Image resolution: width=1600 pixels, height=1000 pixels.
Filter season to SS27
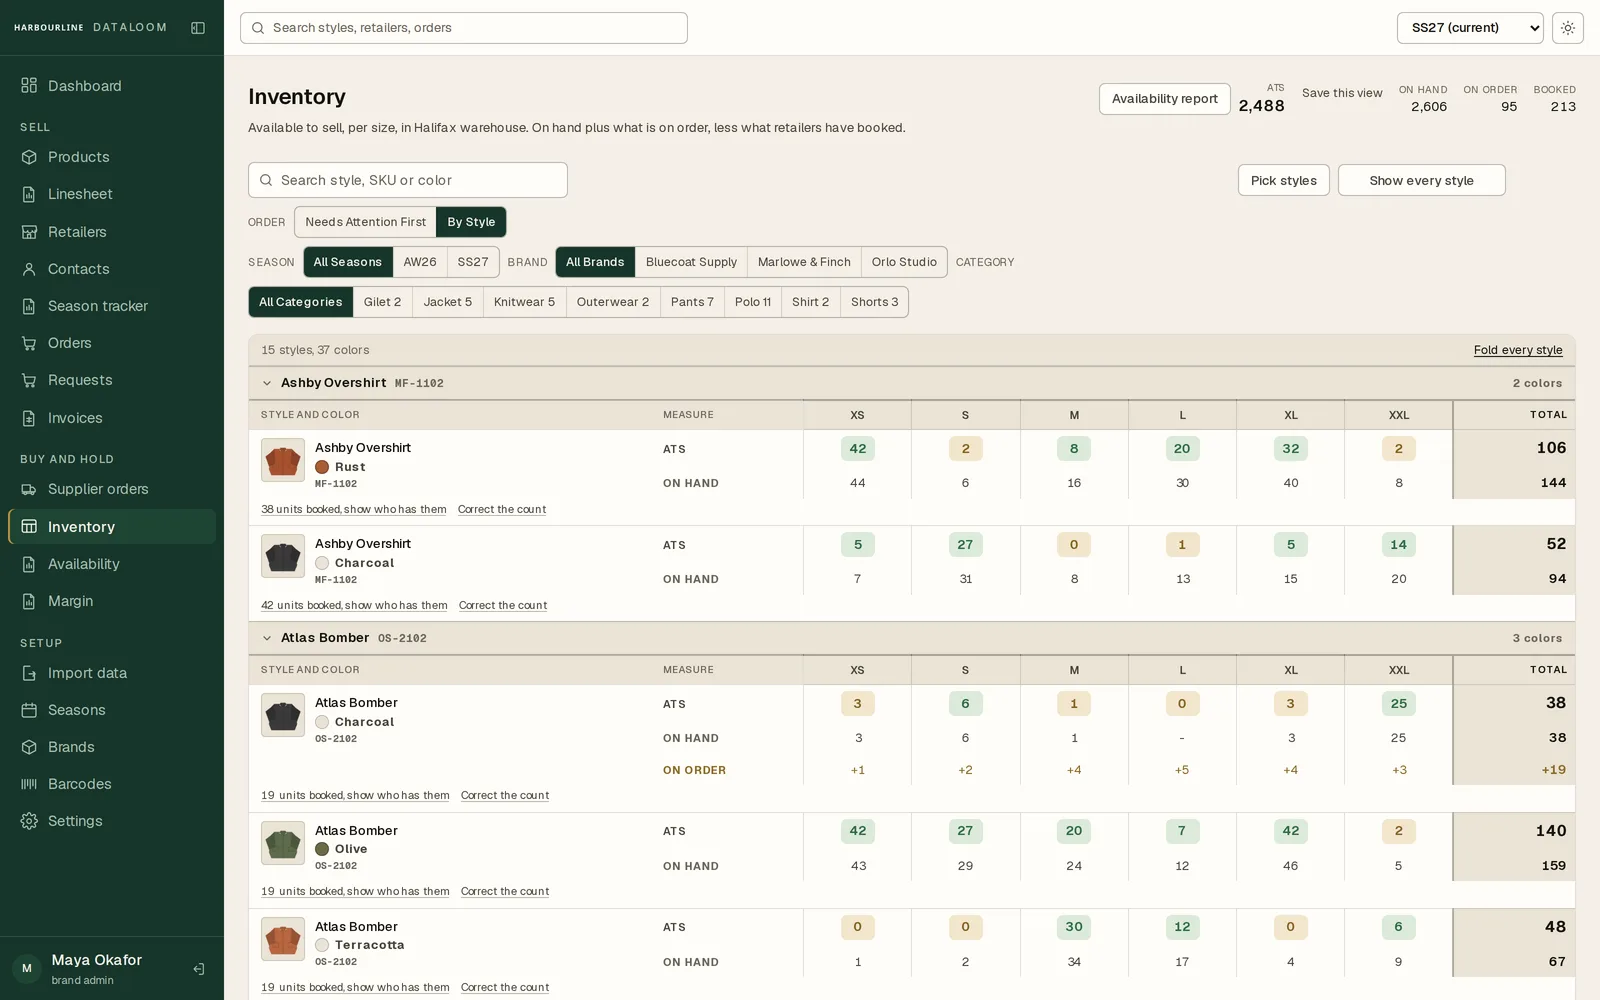coord(473,262)
